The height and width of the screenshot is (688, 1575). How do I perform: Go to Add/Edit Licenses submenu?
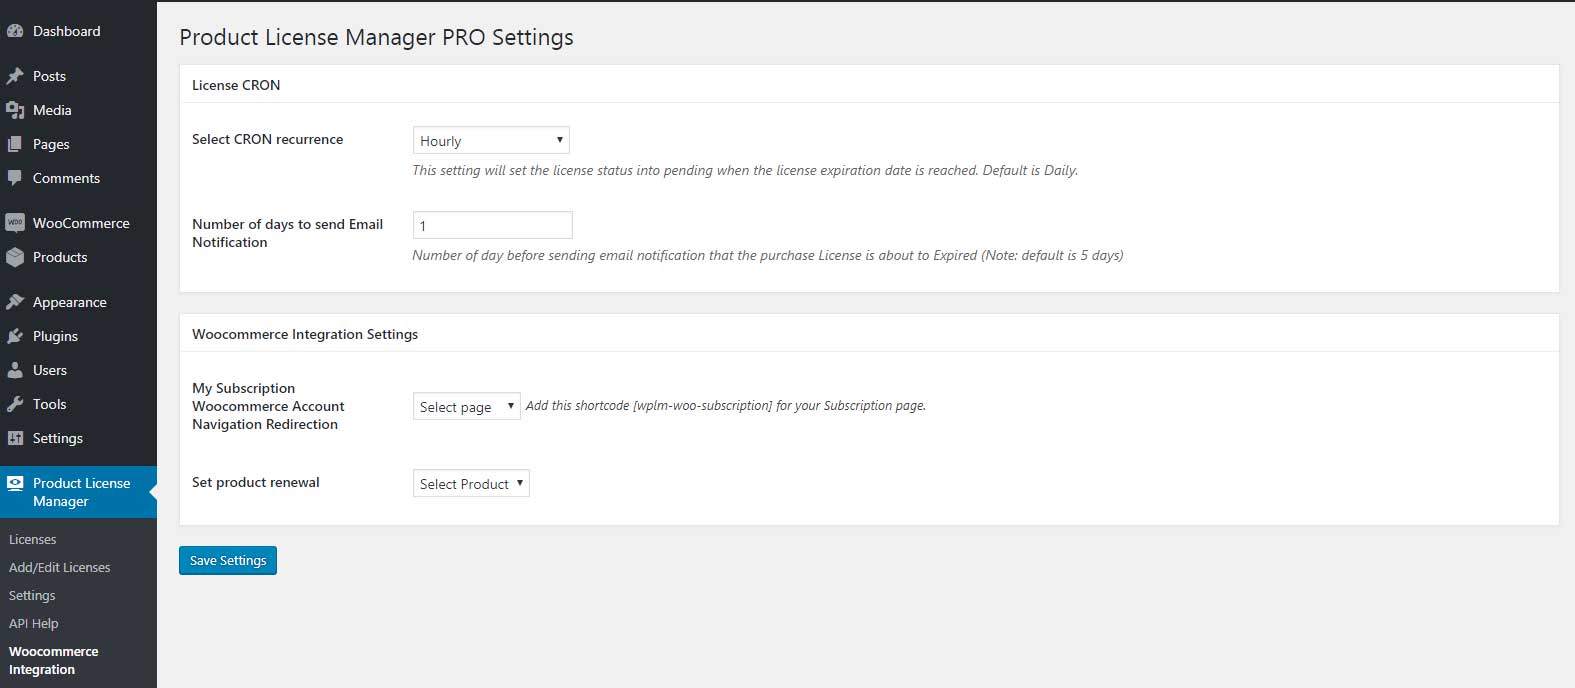click(60, 567)
